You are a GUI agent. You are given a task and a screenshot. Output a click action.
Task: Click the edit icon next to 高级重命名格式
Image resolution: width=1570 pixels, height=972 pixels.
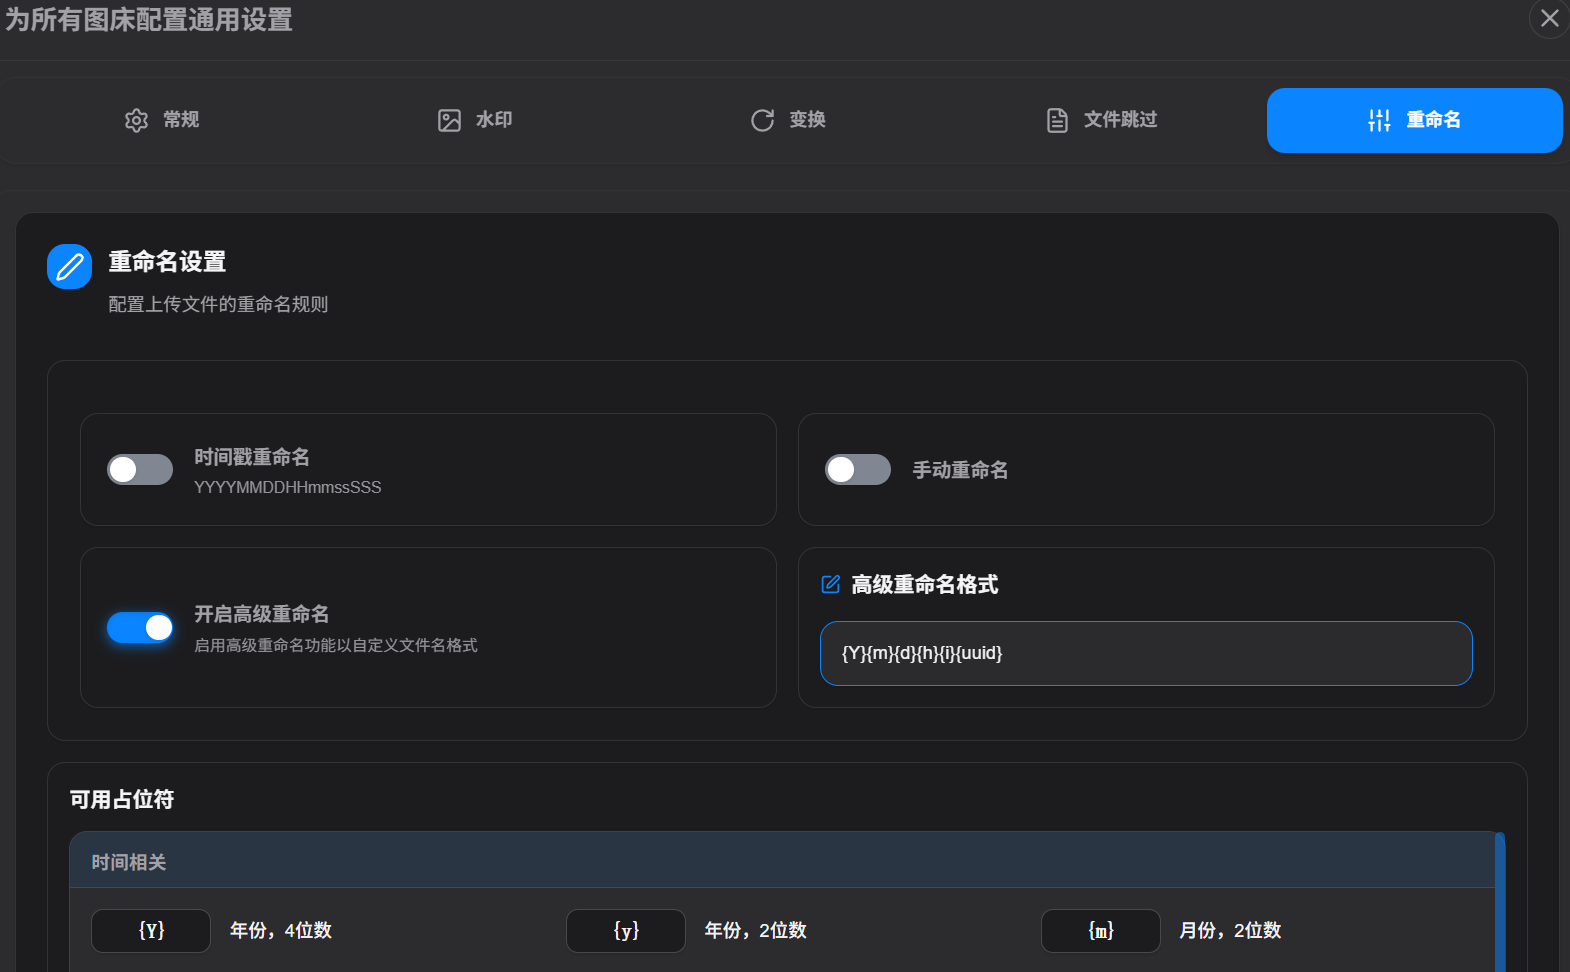pos(830,584)
